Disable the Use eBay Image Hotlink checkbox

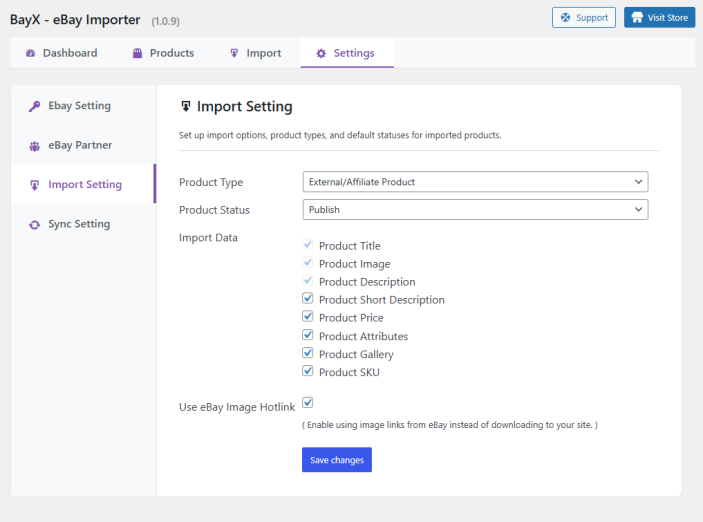308,403
